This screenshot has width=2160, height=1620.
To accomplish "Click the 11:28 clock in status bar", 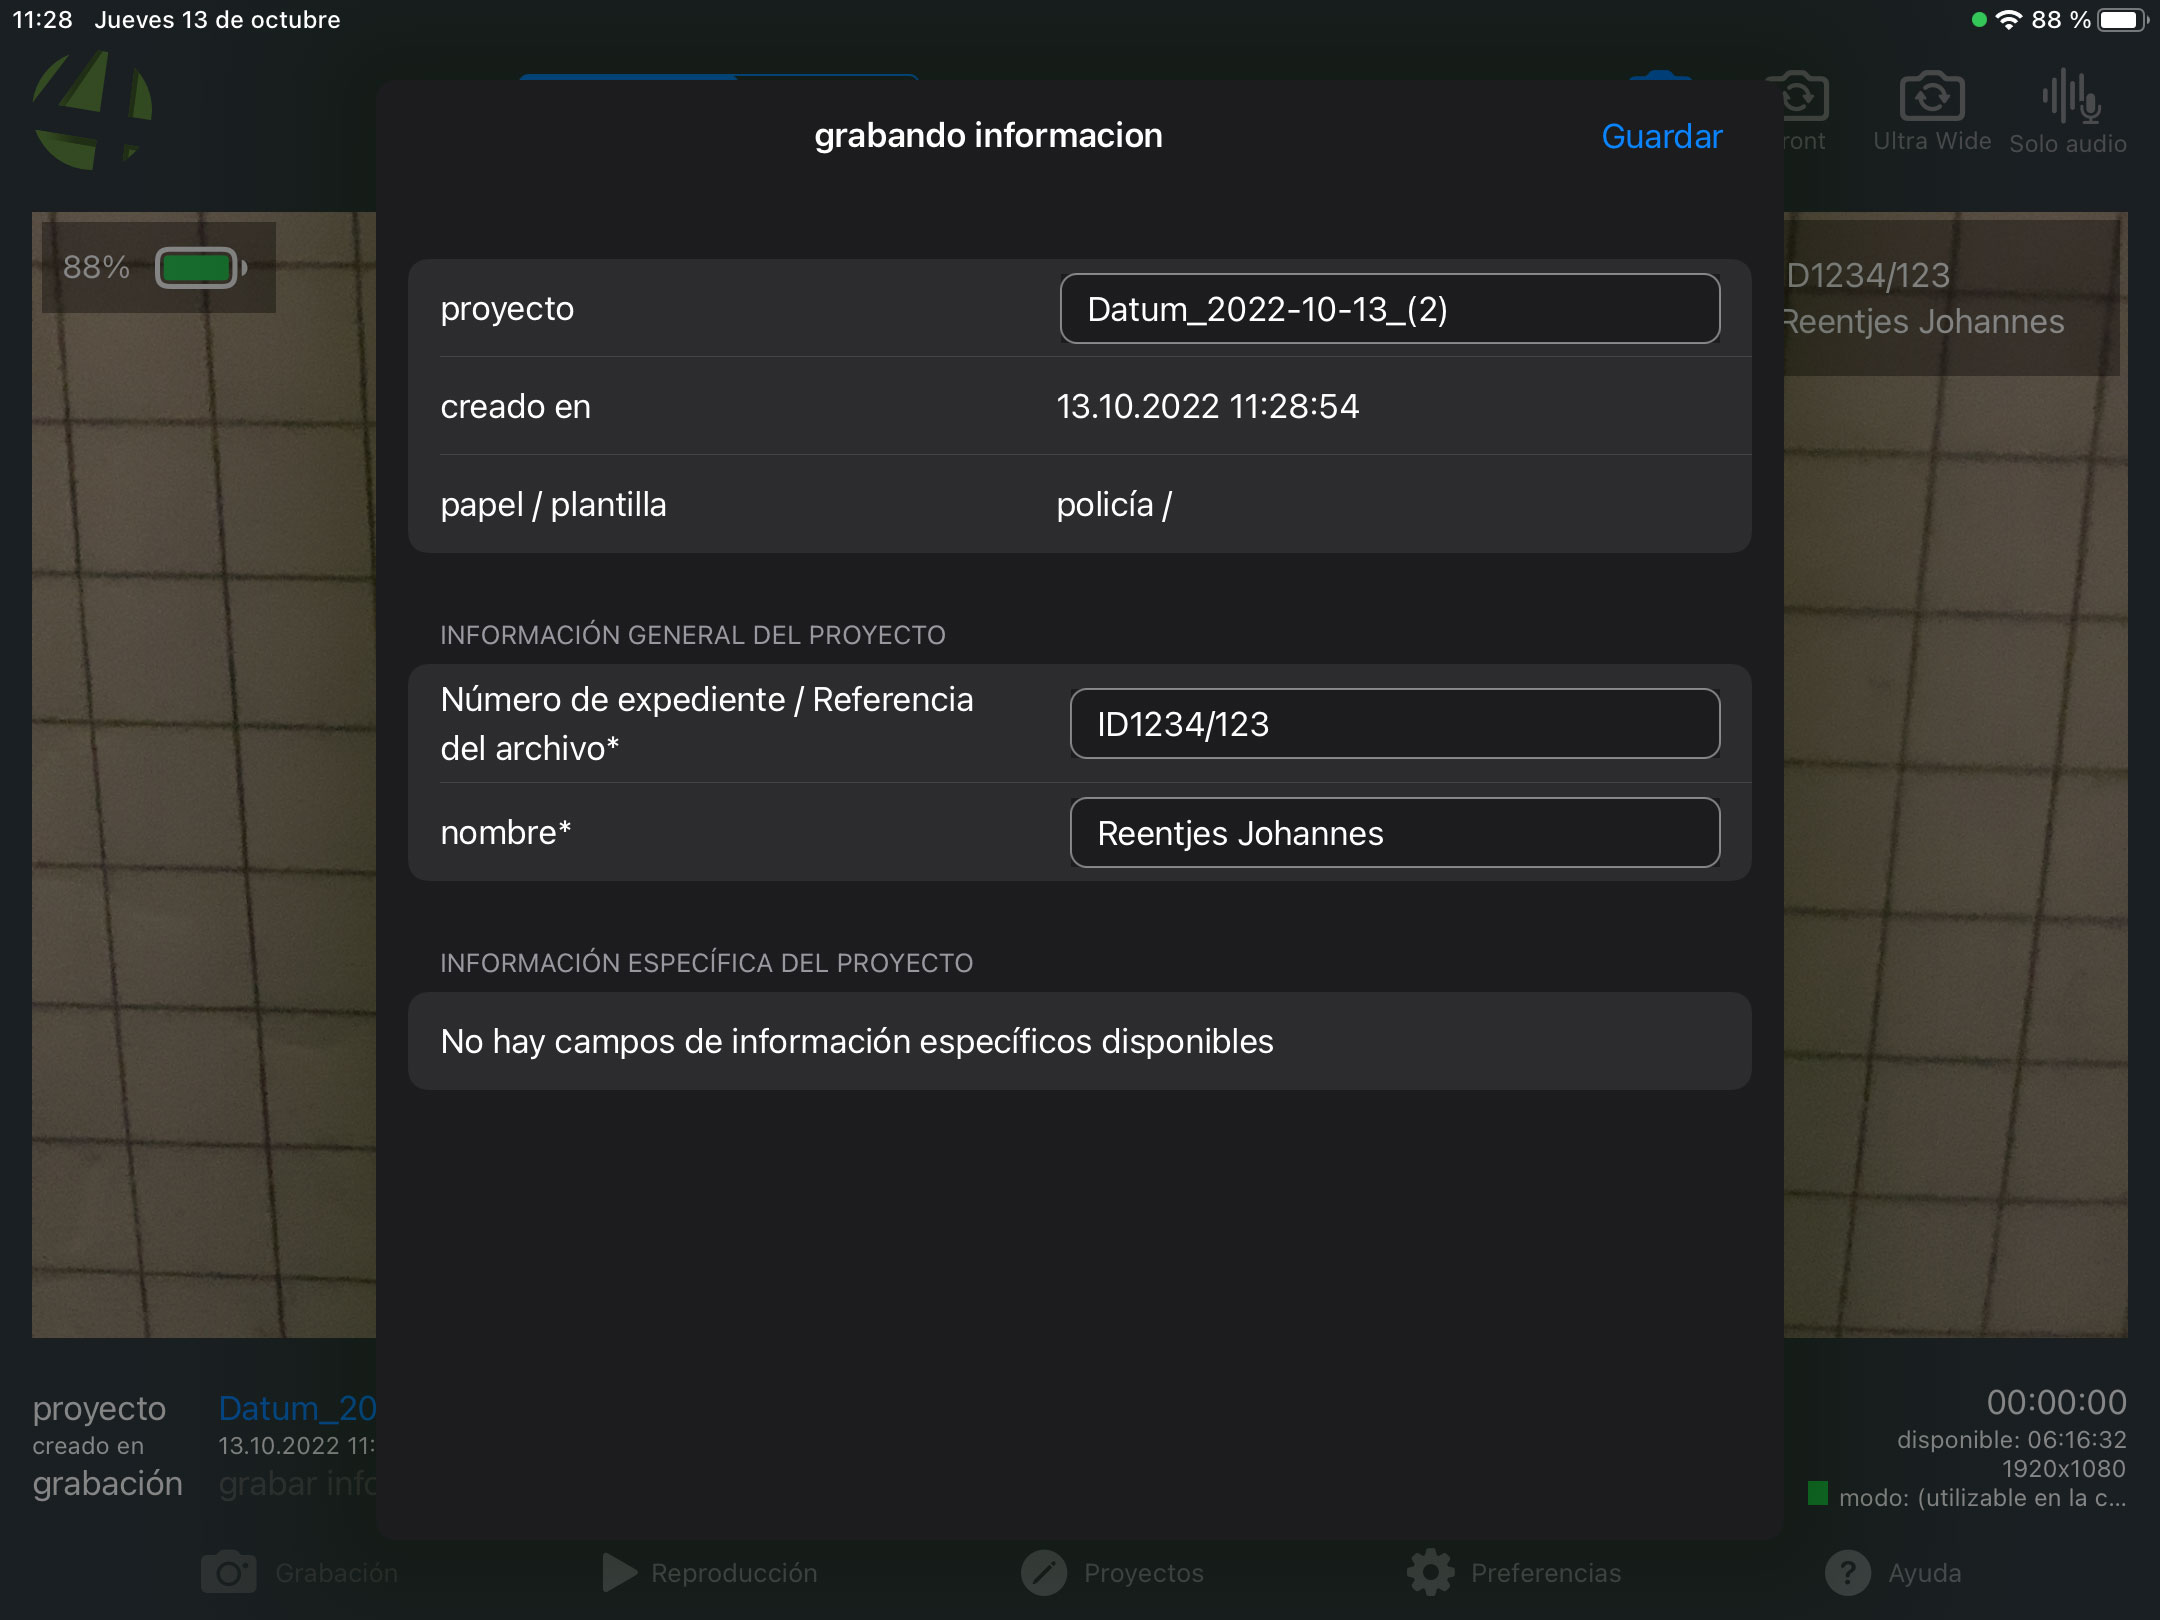I will coord(42,20).
